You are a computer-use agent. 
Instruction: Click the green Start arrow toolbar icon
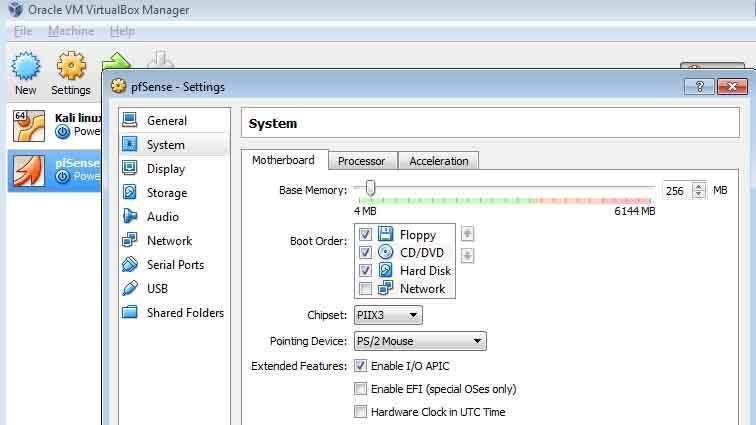[x=116, y=61]
